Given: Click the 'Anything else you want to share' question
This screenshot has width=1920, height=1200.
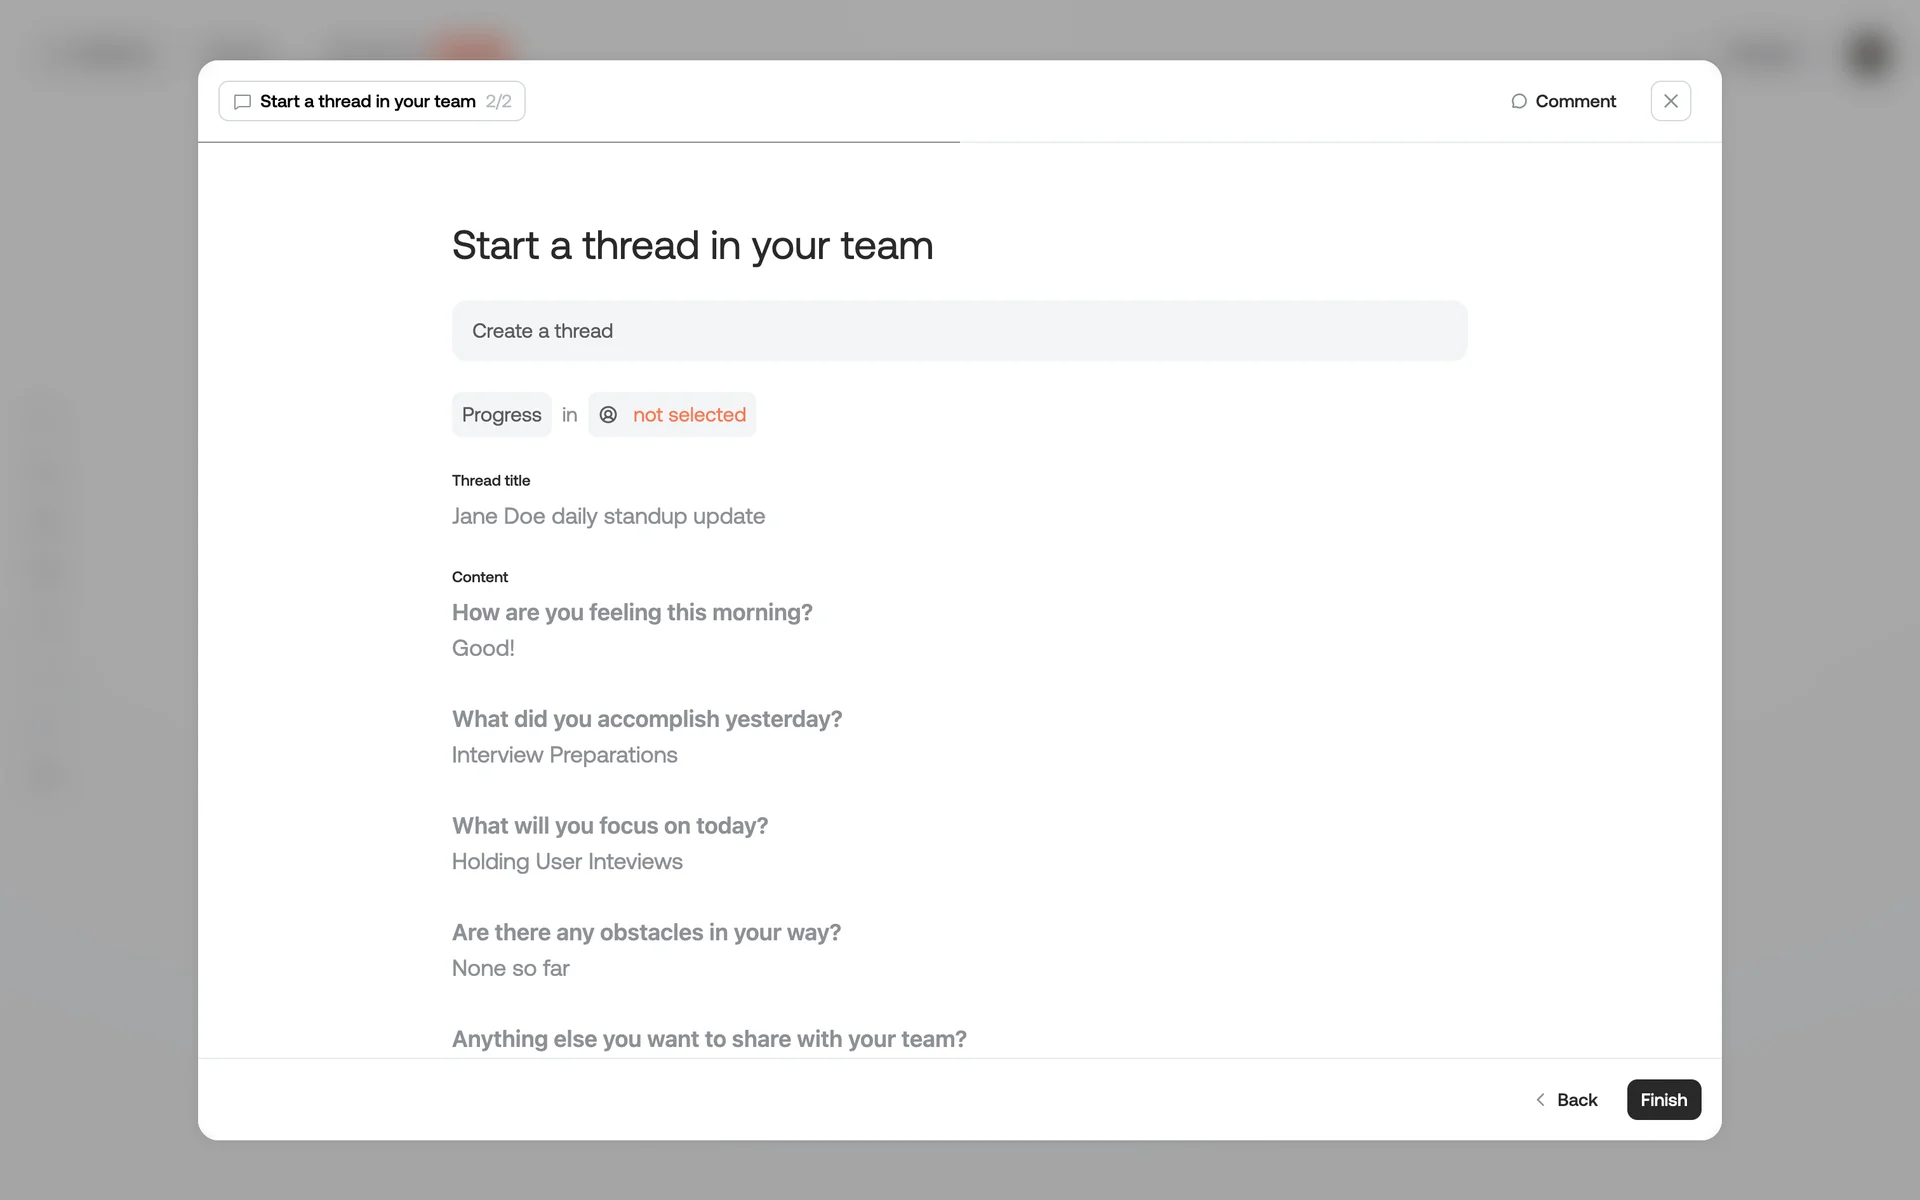Looking at the screenshot, I should pos(709,1039).
